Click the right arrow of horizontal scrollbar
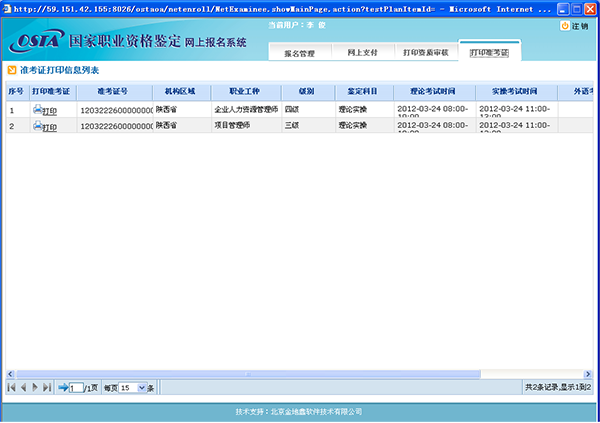The width and height of the screenshot is (600, 423). click(588, 374)
